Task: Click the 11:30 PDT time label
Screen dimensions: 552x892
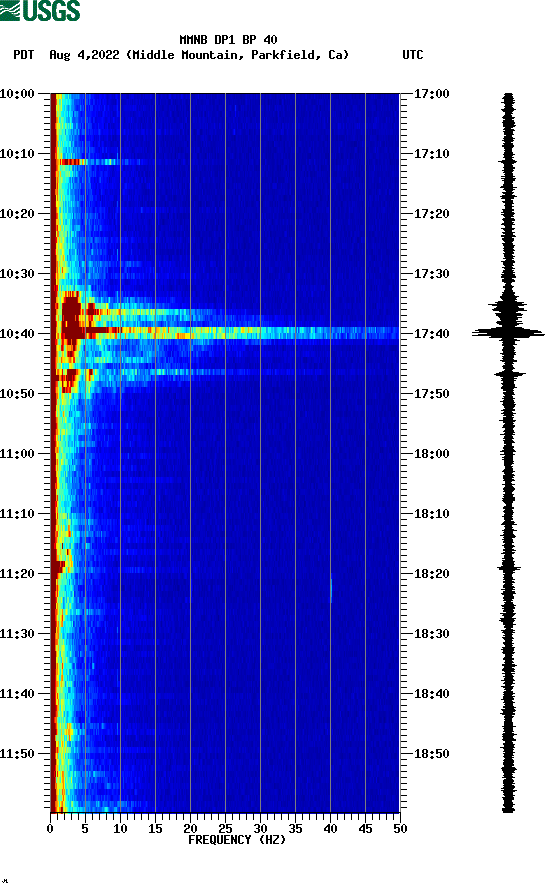Action: pyautogui.click(x=17, y=634)
